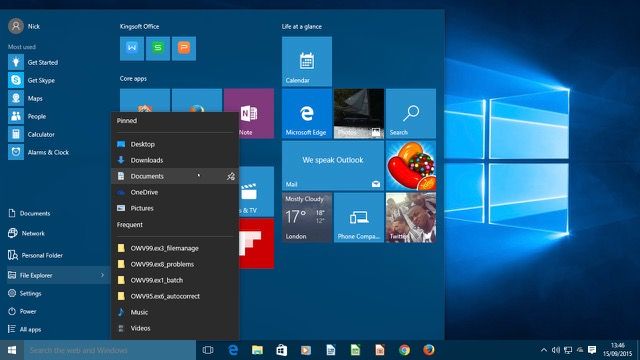Screen dimensions: 640x360
Task: Open Personal Folder from Start menu
Action: (x=36, y=255)
